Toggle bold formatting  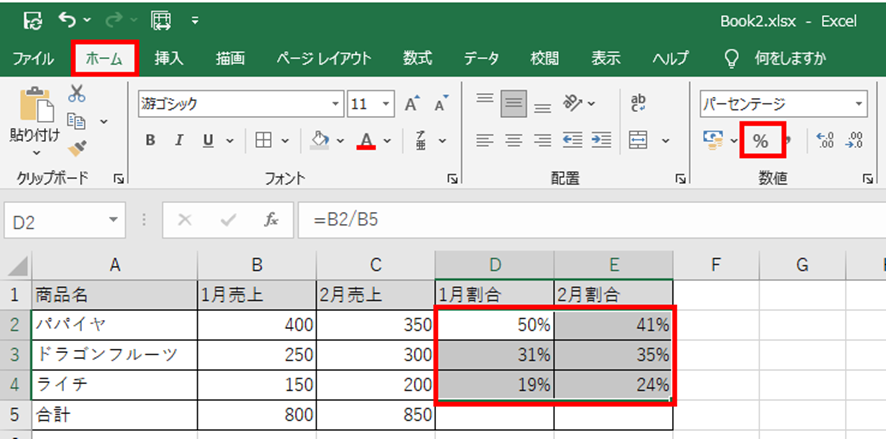[x=150, y=140]
